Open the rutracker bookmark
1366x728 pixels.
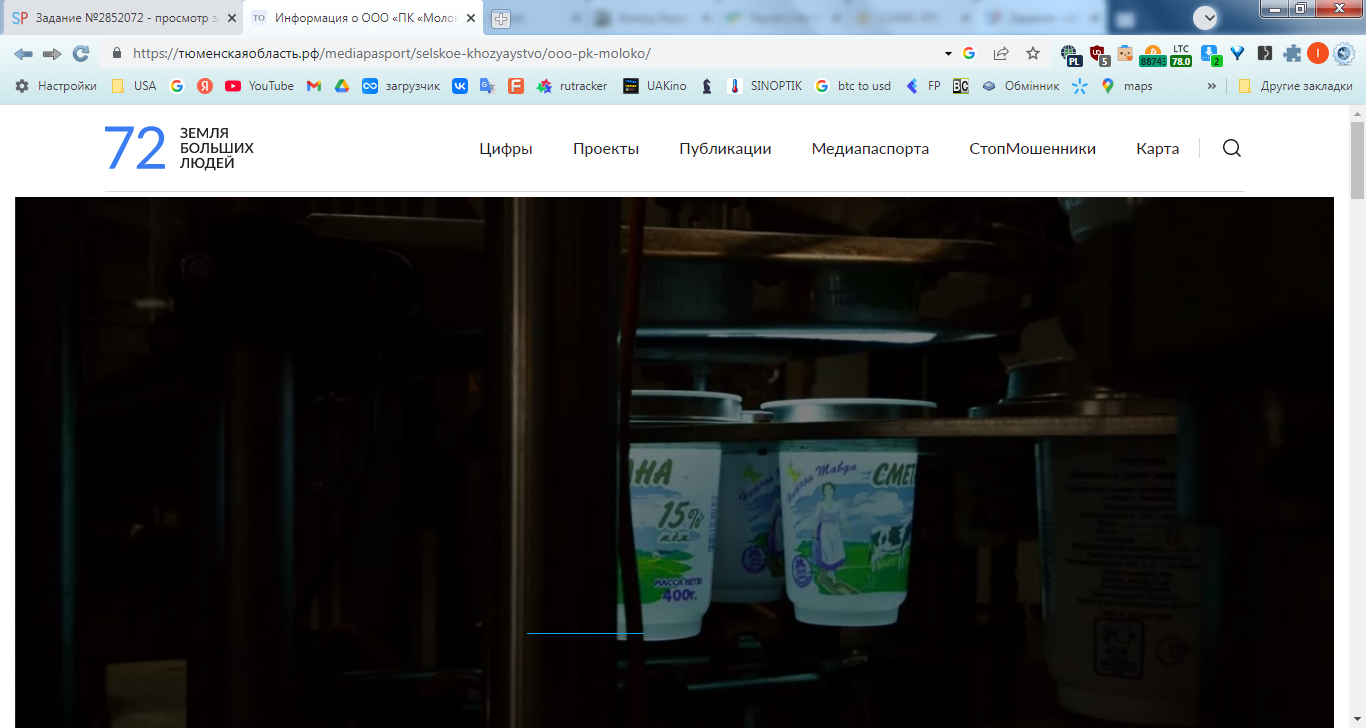tap(572, 86)
